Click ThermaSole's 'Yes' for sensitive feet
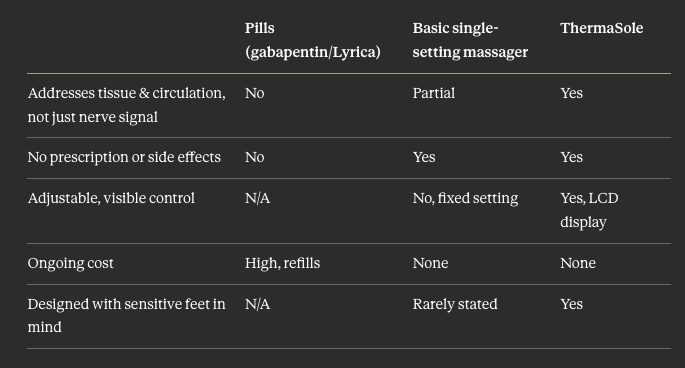 coord(571,304)
